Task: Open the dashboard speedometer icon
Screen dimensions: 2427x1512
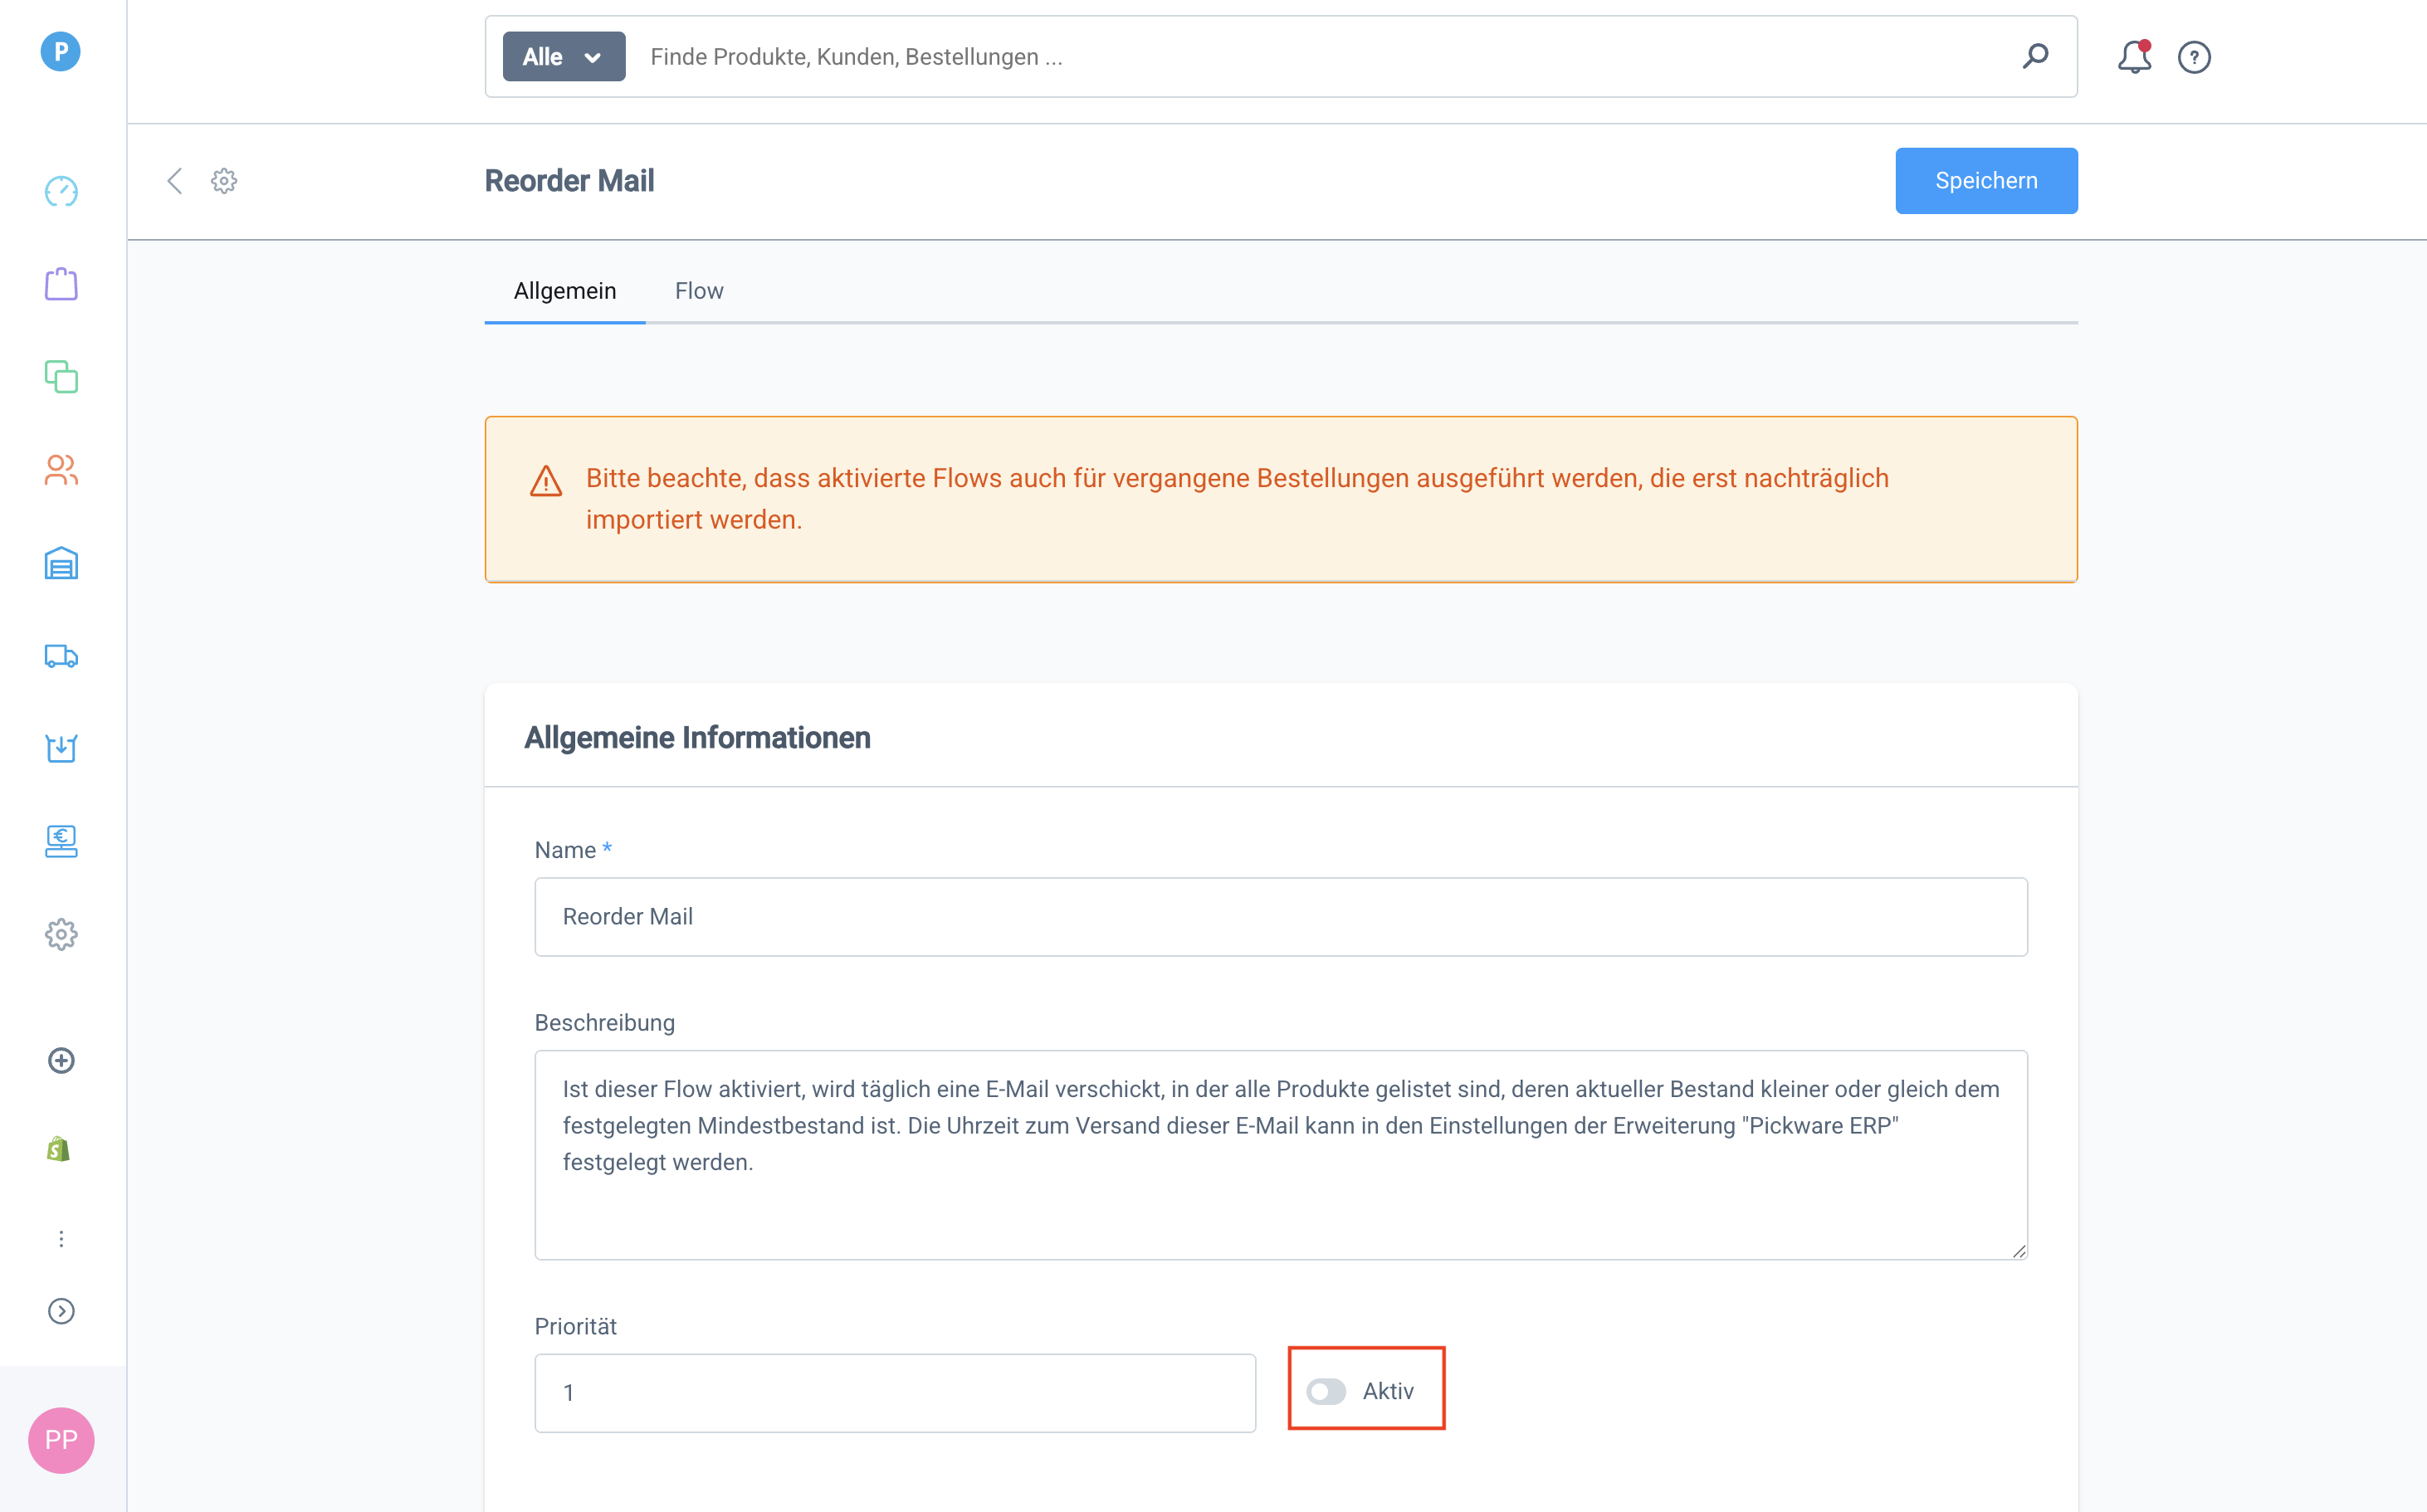Action: click(61, 191)
